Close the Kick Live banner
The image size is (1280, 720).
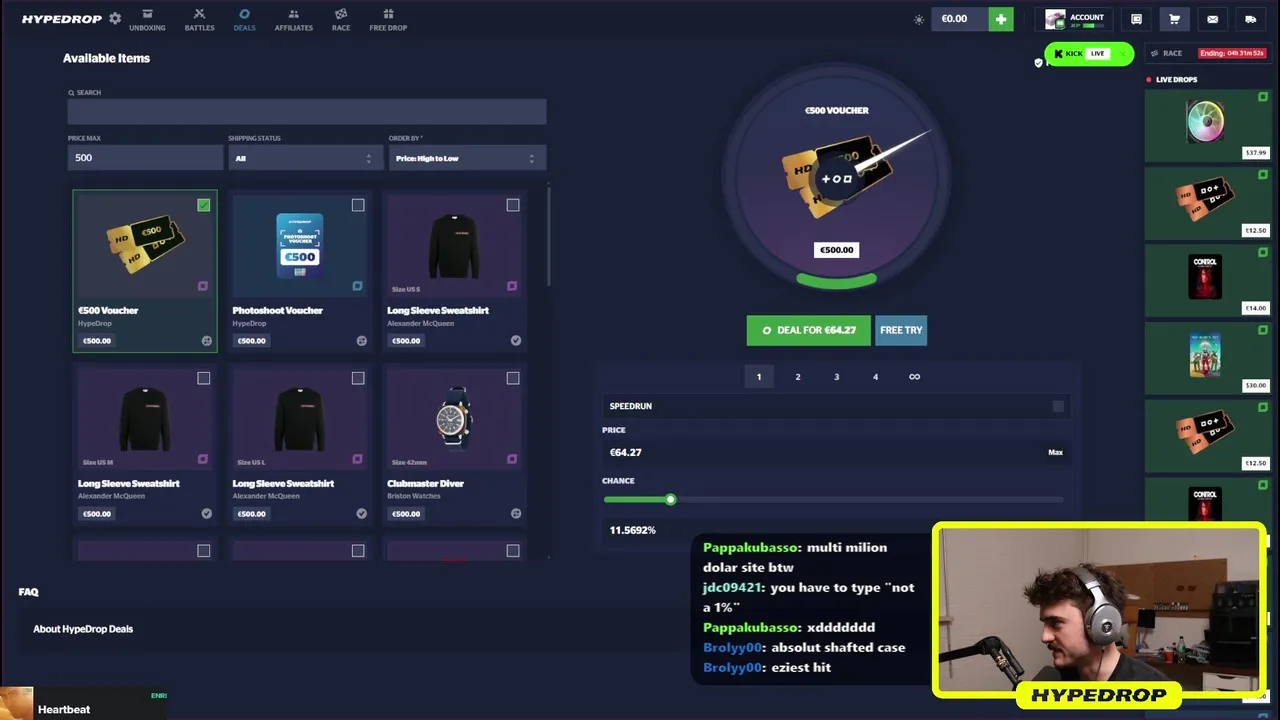tap(1123, 53)
